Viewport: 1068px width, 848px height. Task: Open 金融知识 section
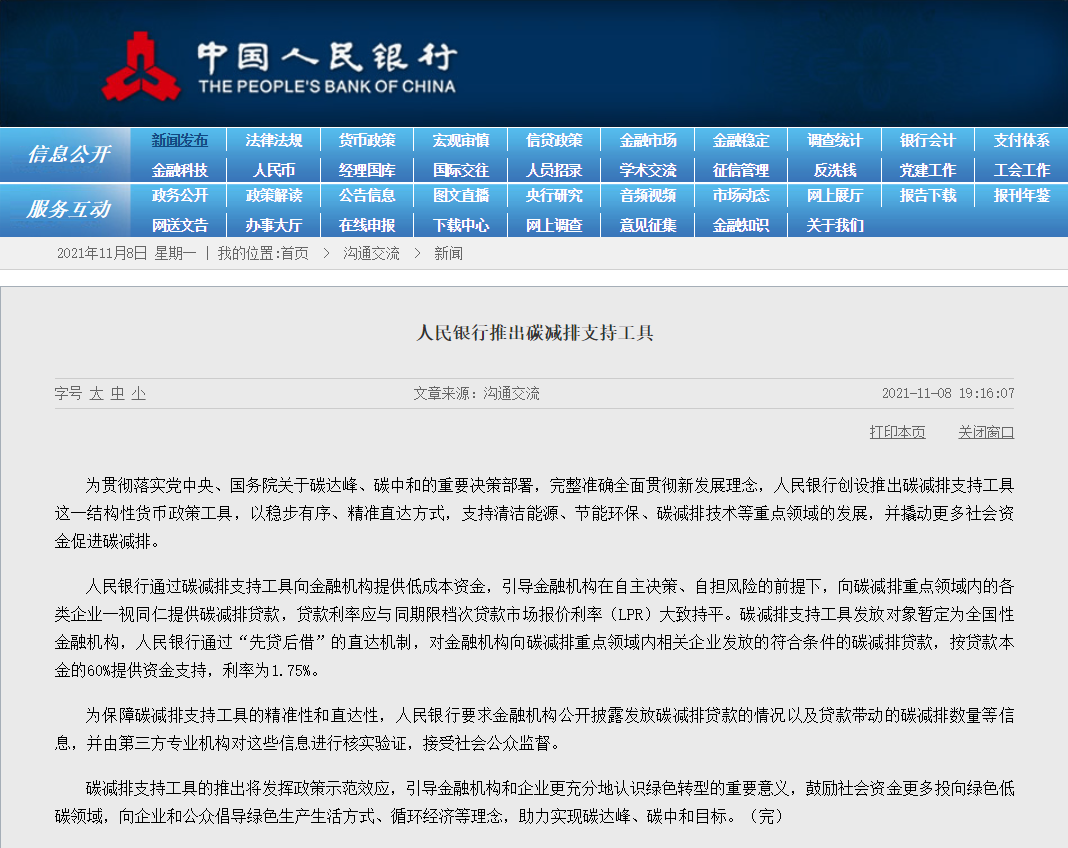click(741, 225)
